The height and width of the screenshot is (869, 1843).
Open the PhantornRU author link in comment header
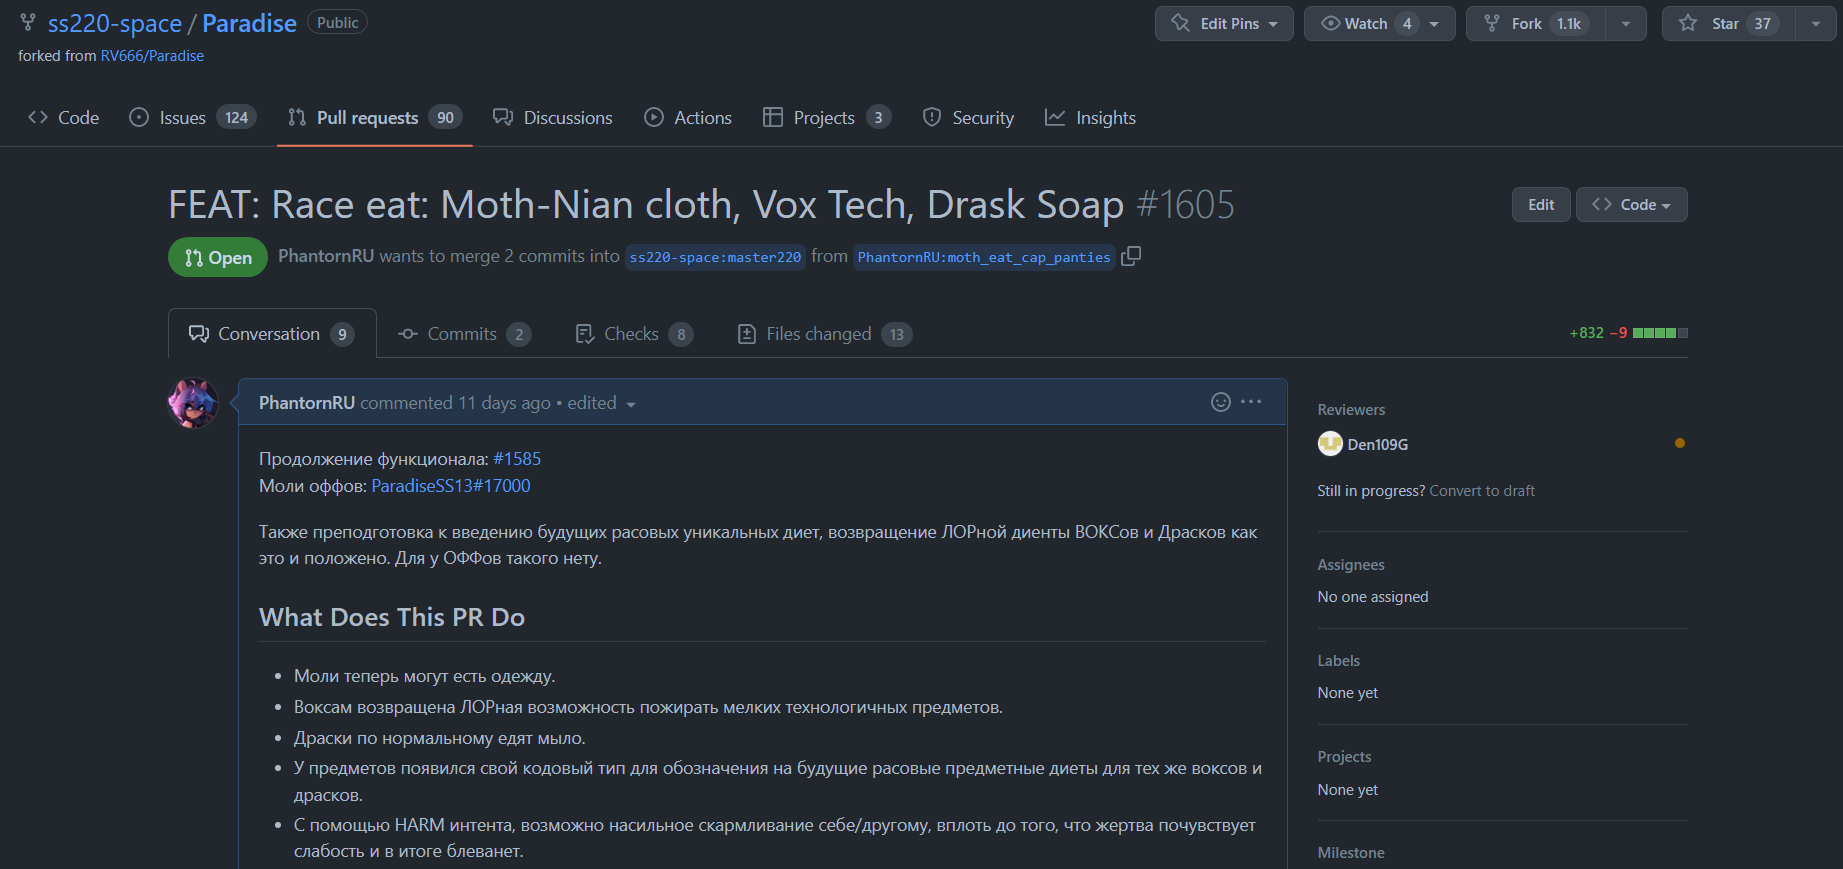(307, 403)
